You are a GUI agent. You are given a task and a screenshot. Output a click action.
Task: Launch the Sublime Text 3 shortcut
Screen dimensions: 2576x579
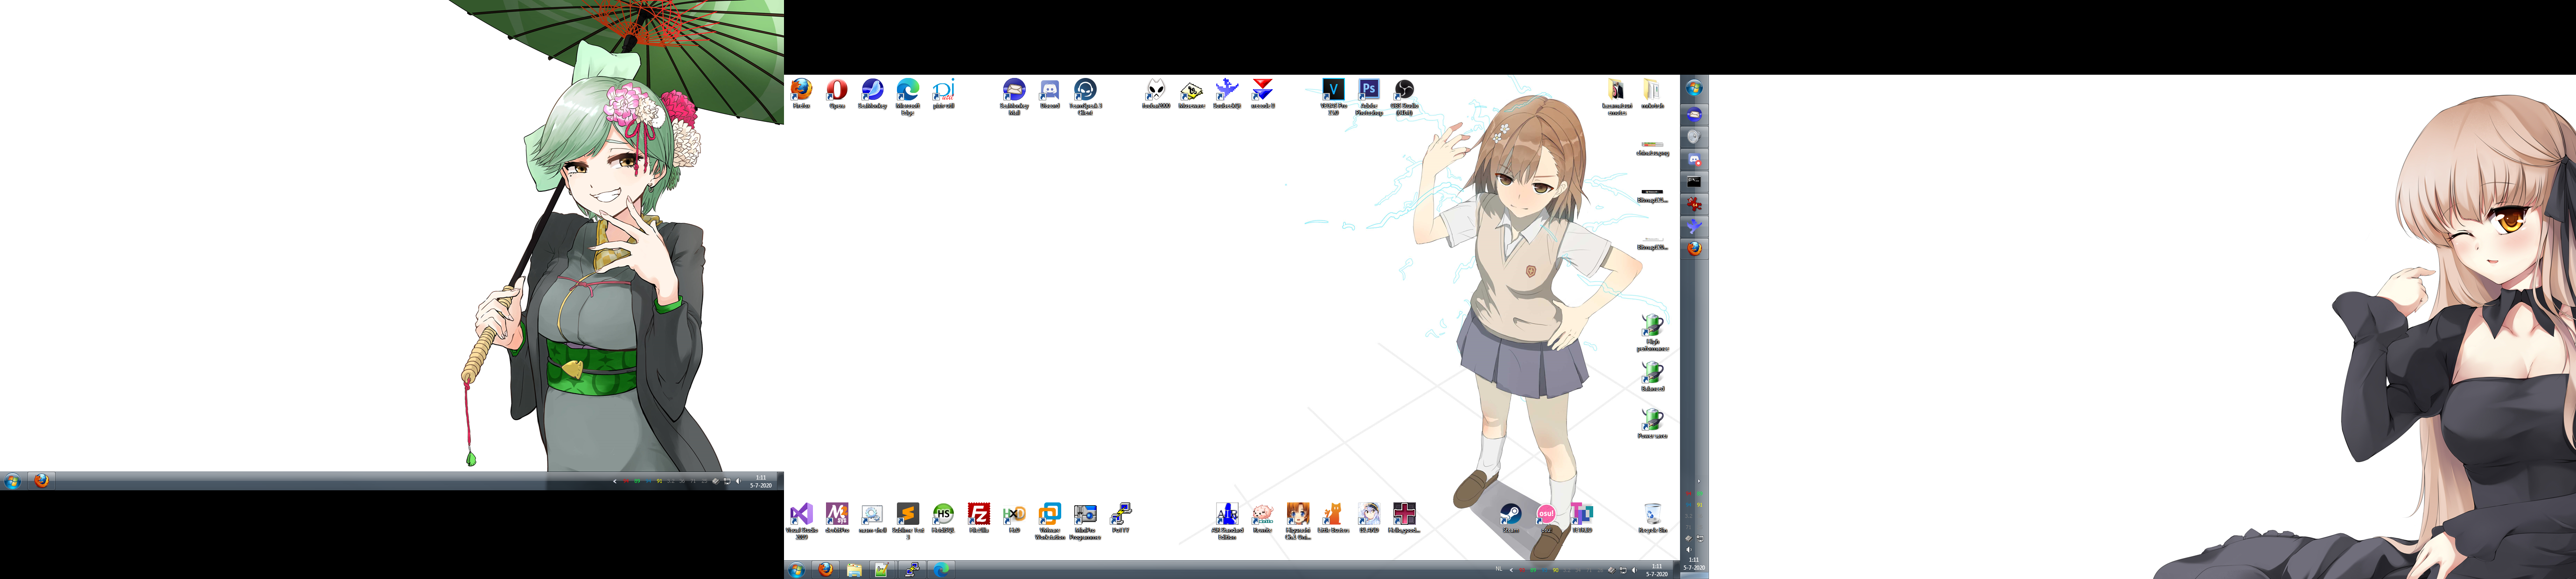click(x=908, y=521)
